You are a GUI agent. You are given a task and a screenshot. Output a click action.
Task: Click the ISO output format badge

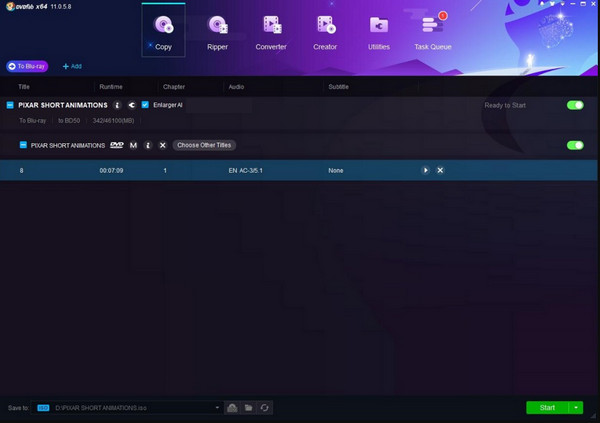43,408
